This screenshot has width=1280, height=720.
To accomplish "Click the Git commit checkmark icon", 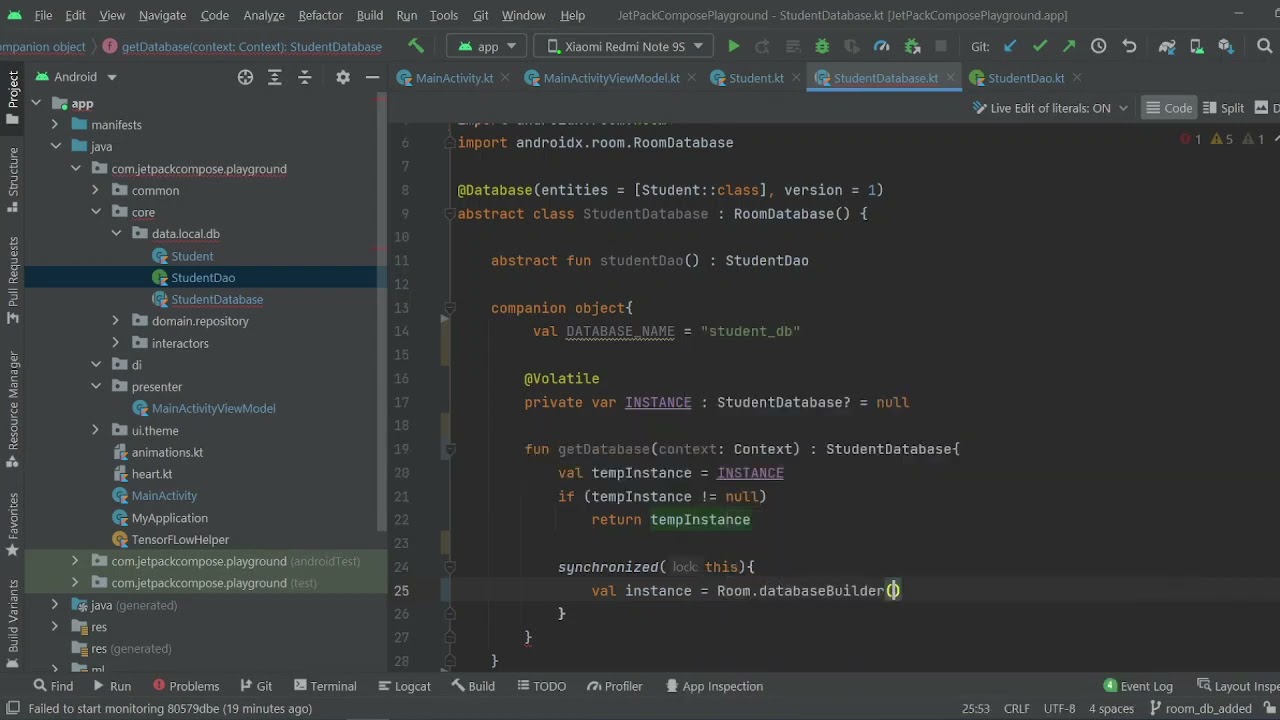I will (x=1040, y=47).
